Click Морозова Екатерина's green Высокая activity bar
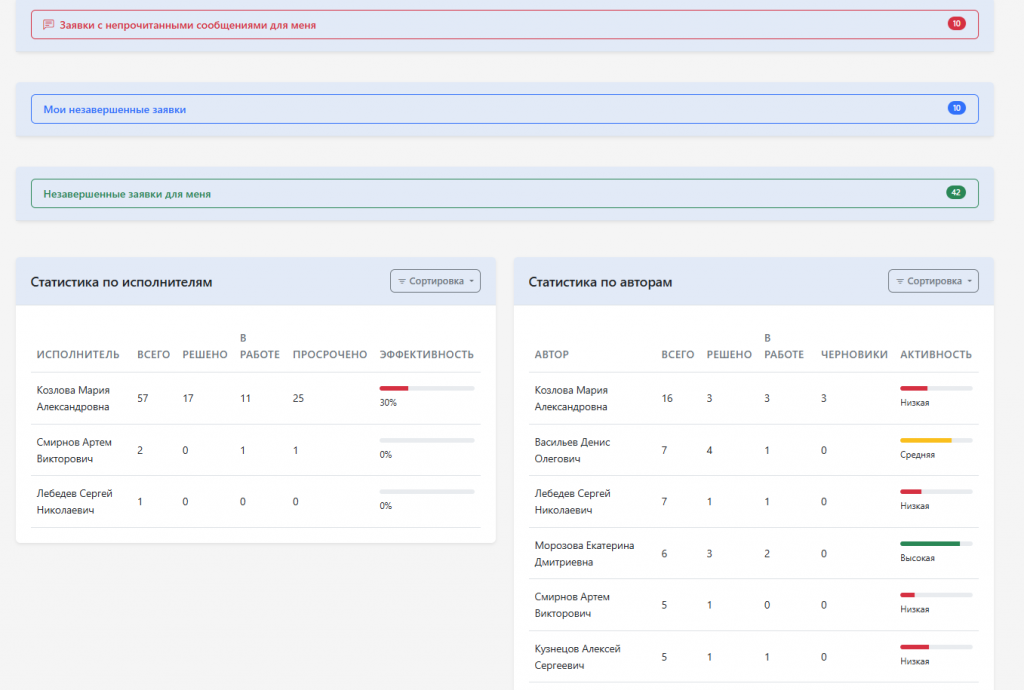The height and width of the screenshot is (690, 1024). tap(936, 544)
